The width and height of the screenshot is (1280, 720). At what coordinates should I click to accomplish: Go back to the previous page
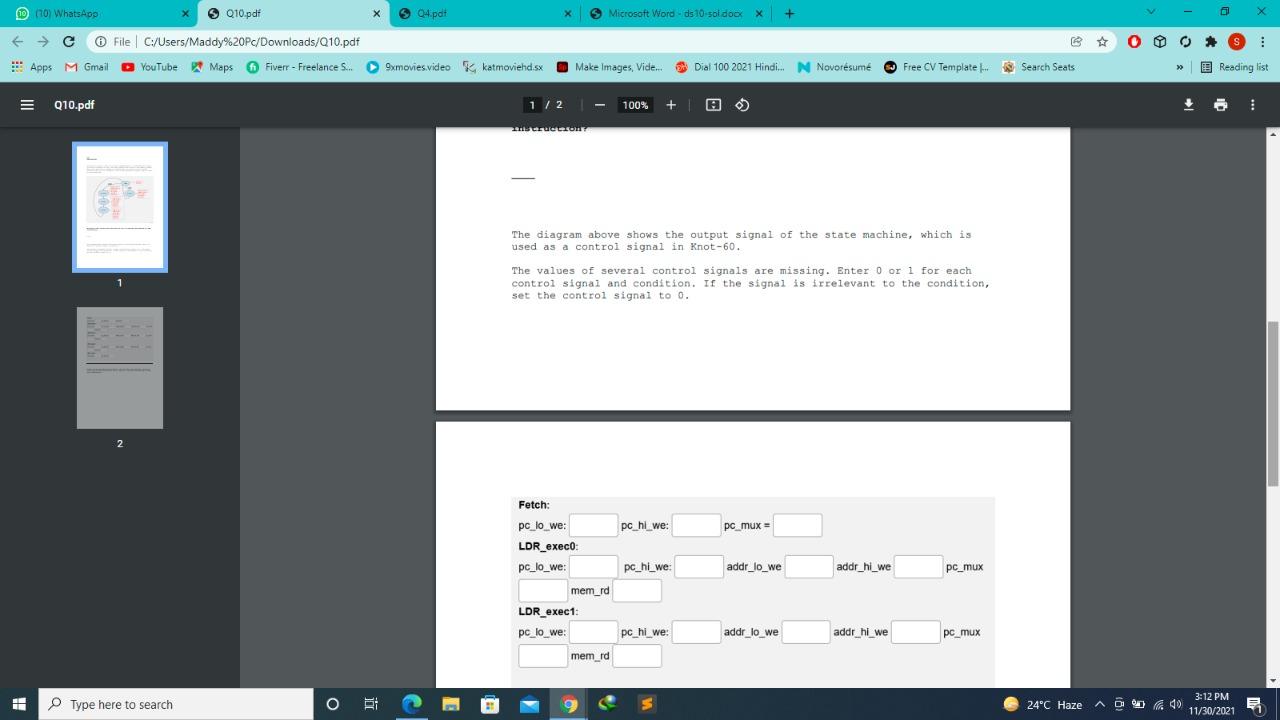coord(17,42)
